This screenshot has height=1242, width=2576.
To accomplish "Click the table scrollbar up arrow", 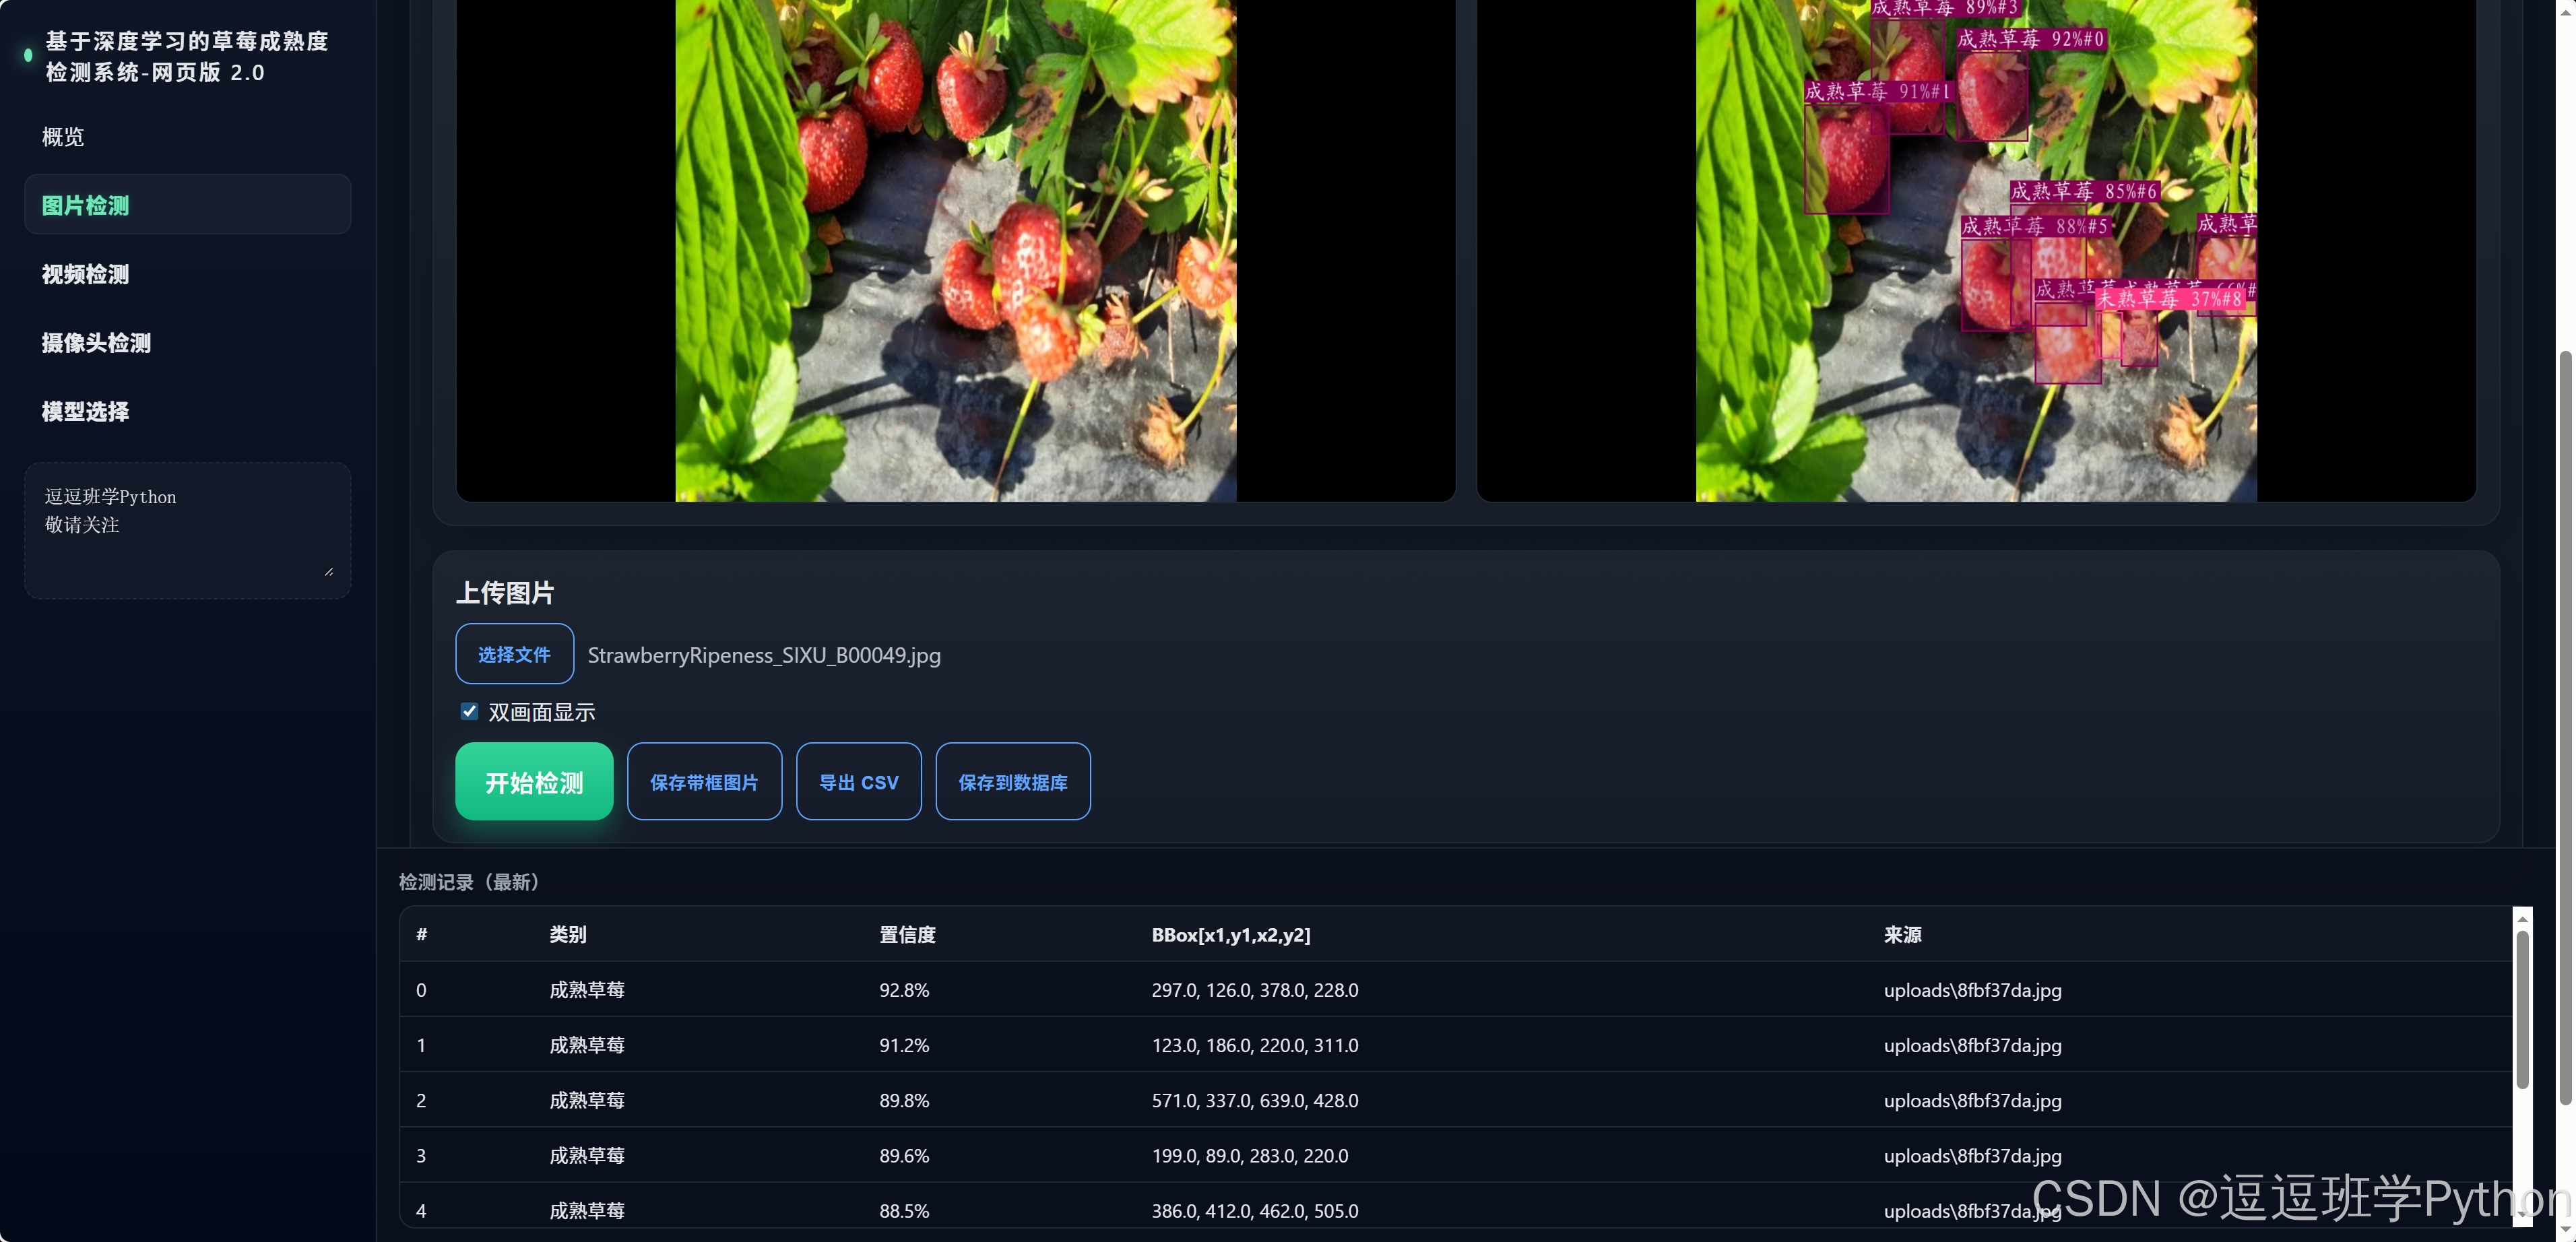I will [x=2522, y=918].
